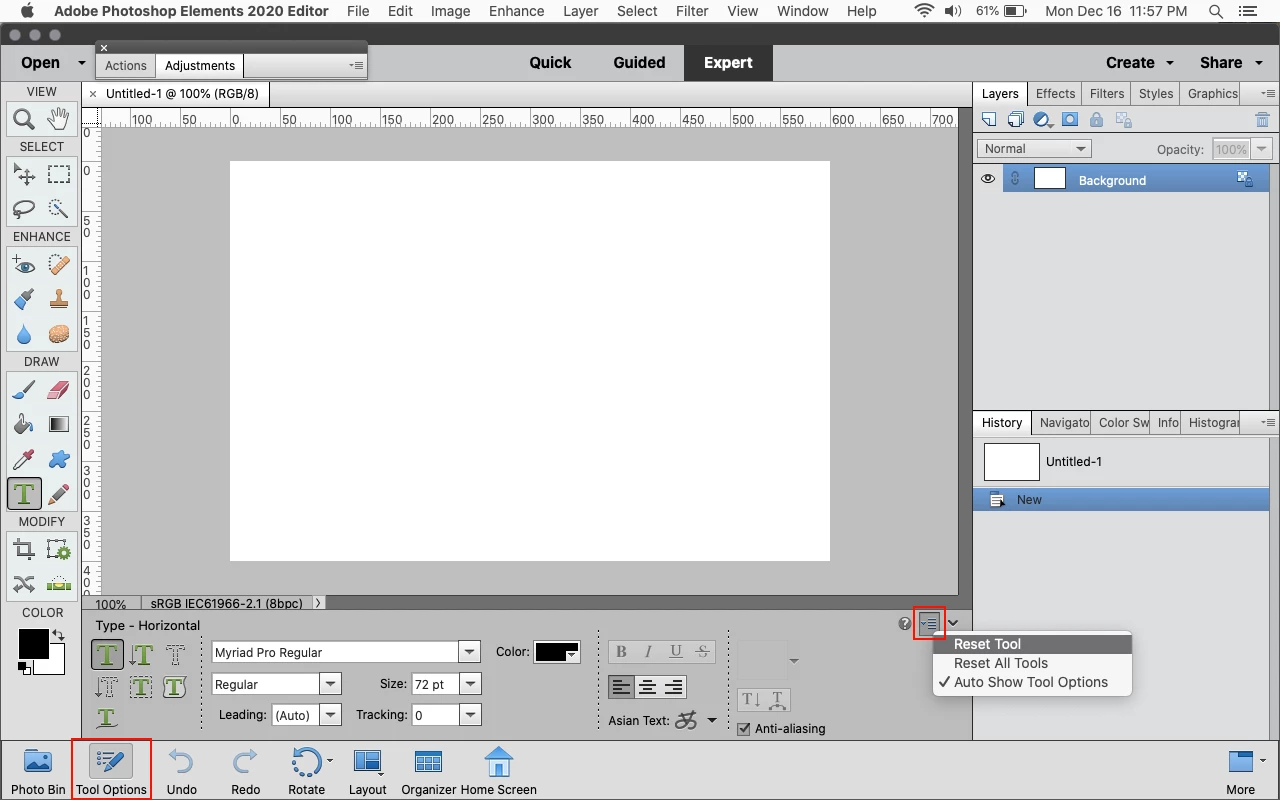The width and height of the screenshot is (1280, 800).
Task: Select the Quick Selection tool
Action: click(59, 209)
